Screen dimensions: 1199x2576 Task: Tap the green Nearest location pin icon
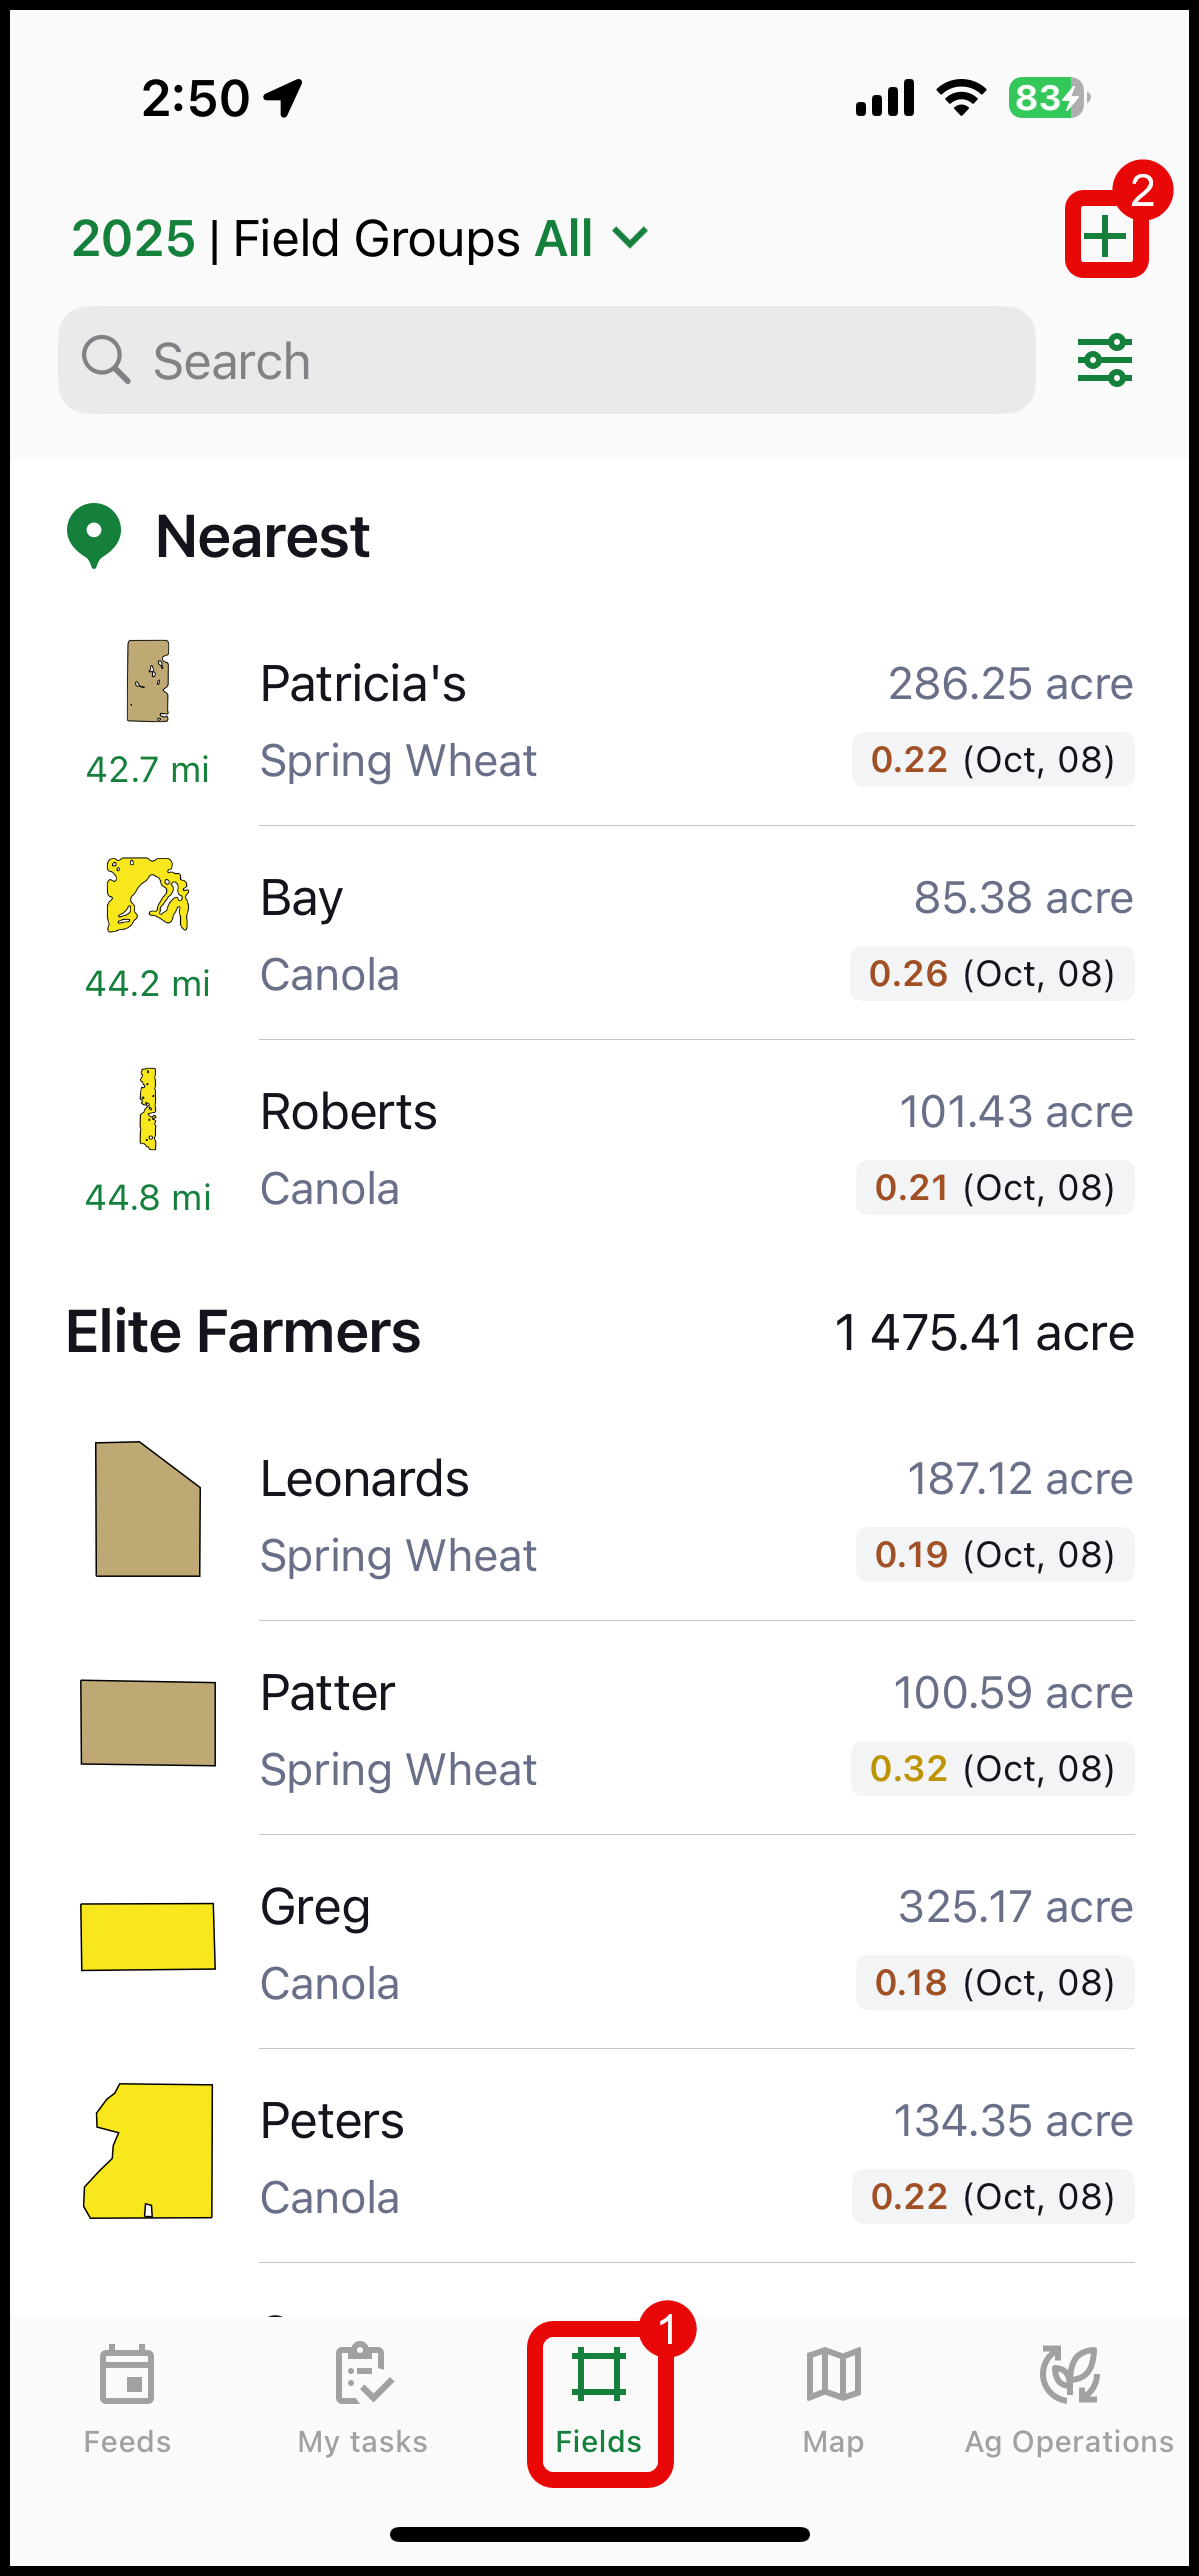click(94, 535)
